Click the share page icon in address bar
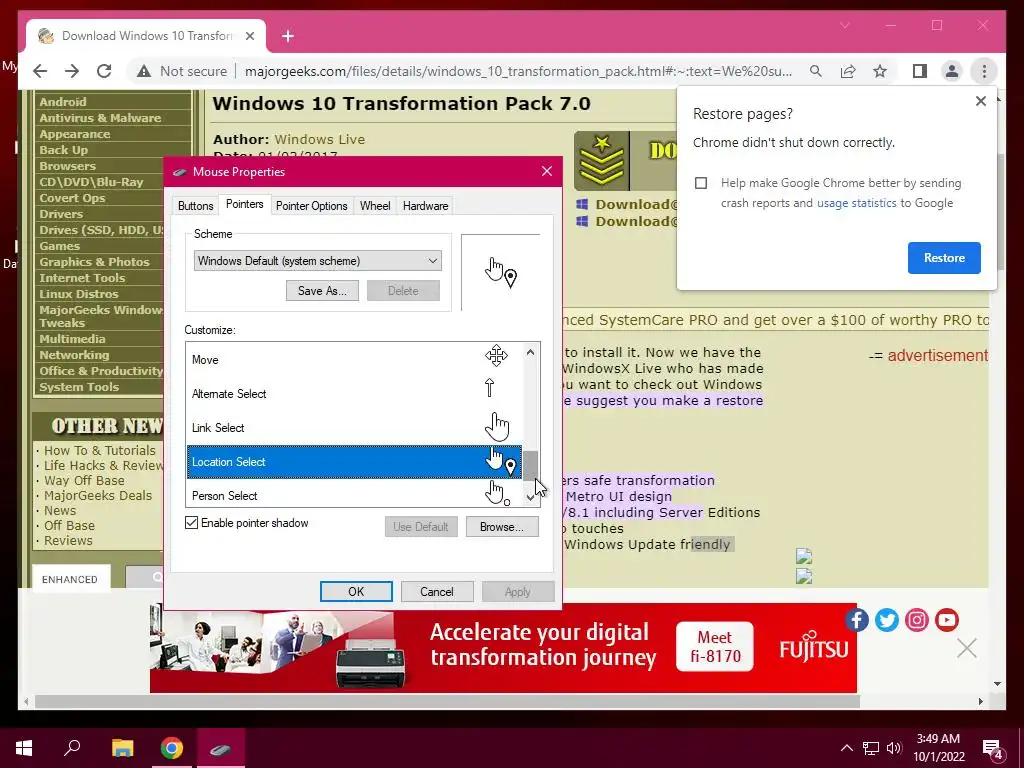The image size is (1024, 768). (848, 71)
